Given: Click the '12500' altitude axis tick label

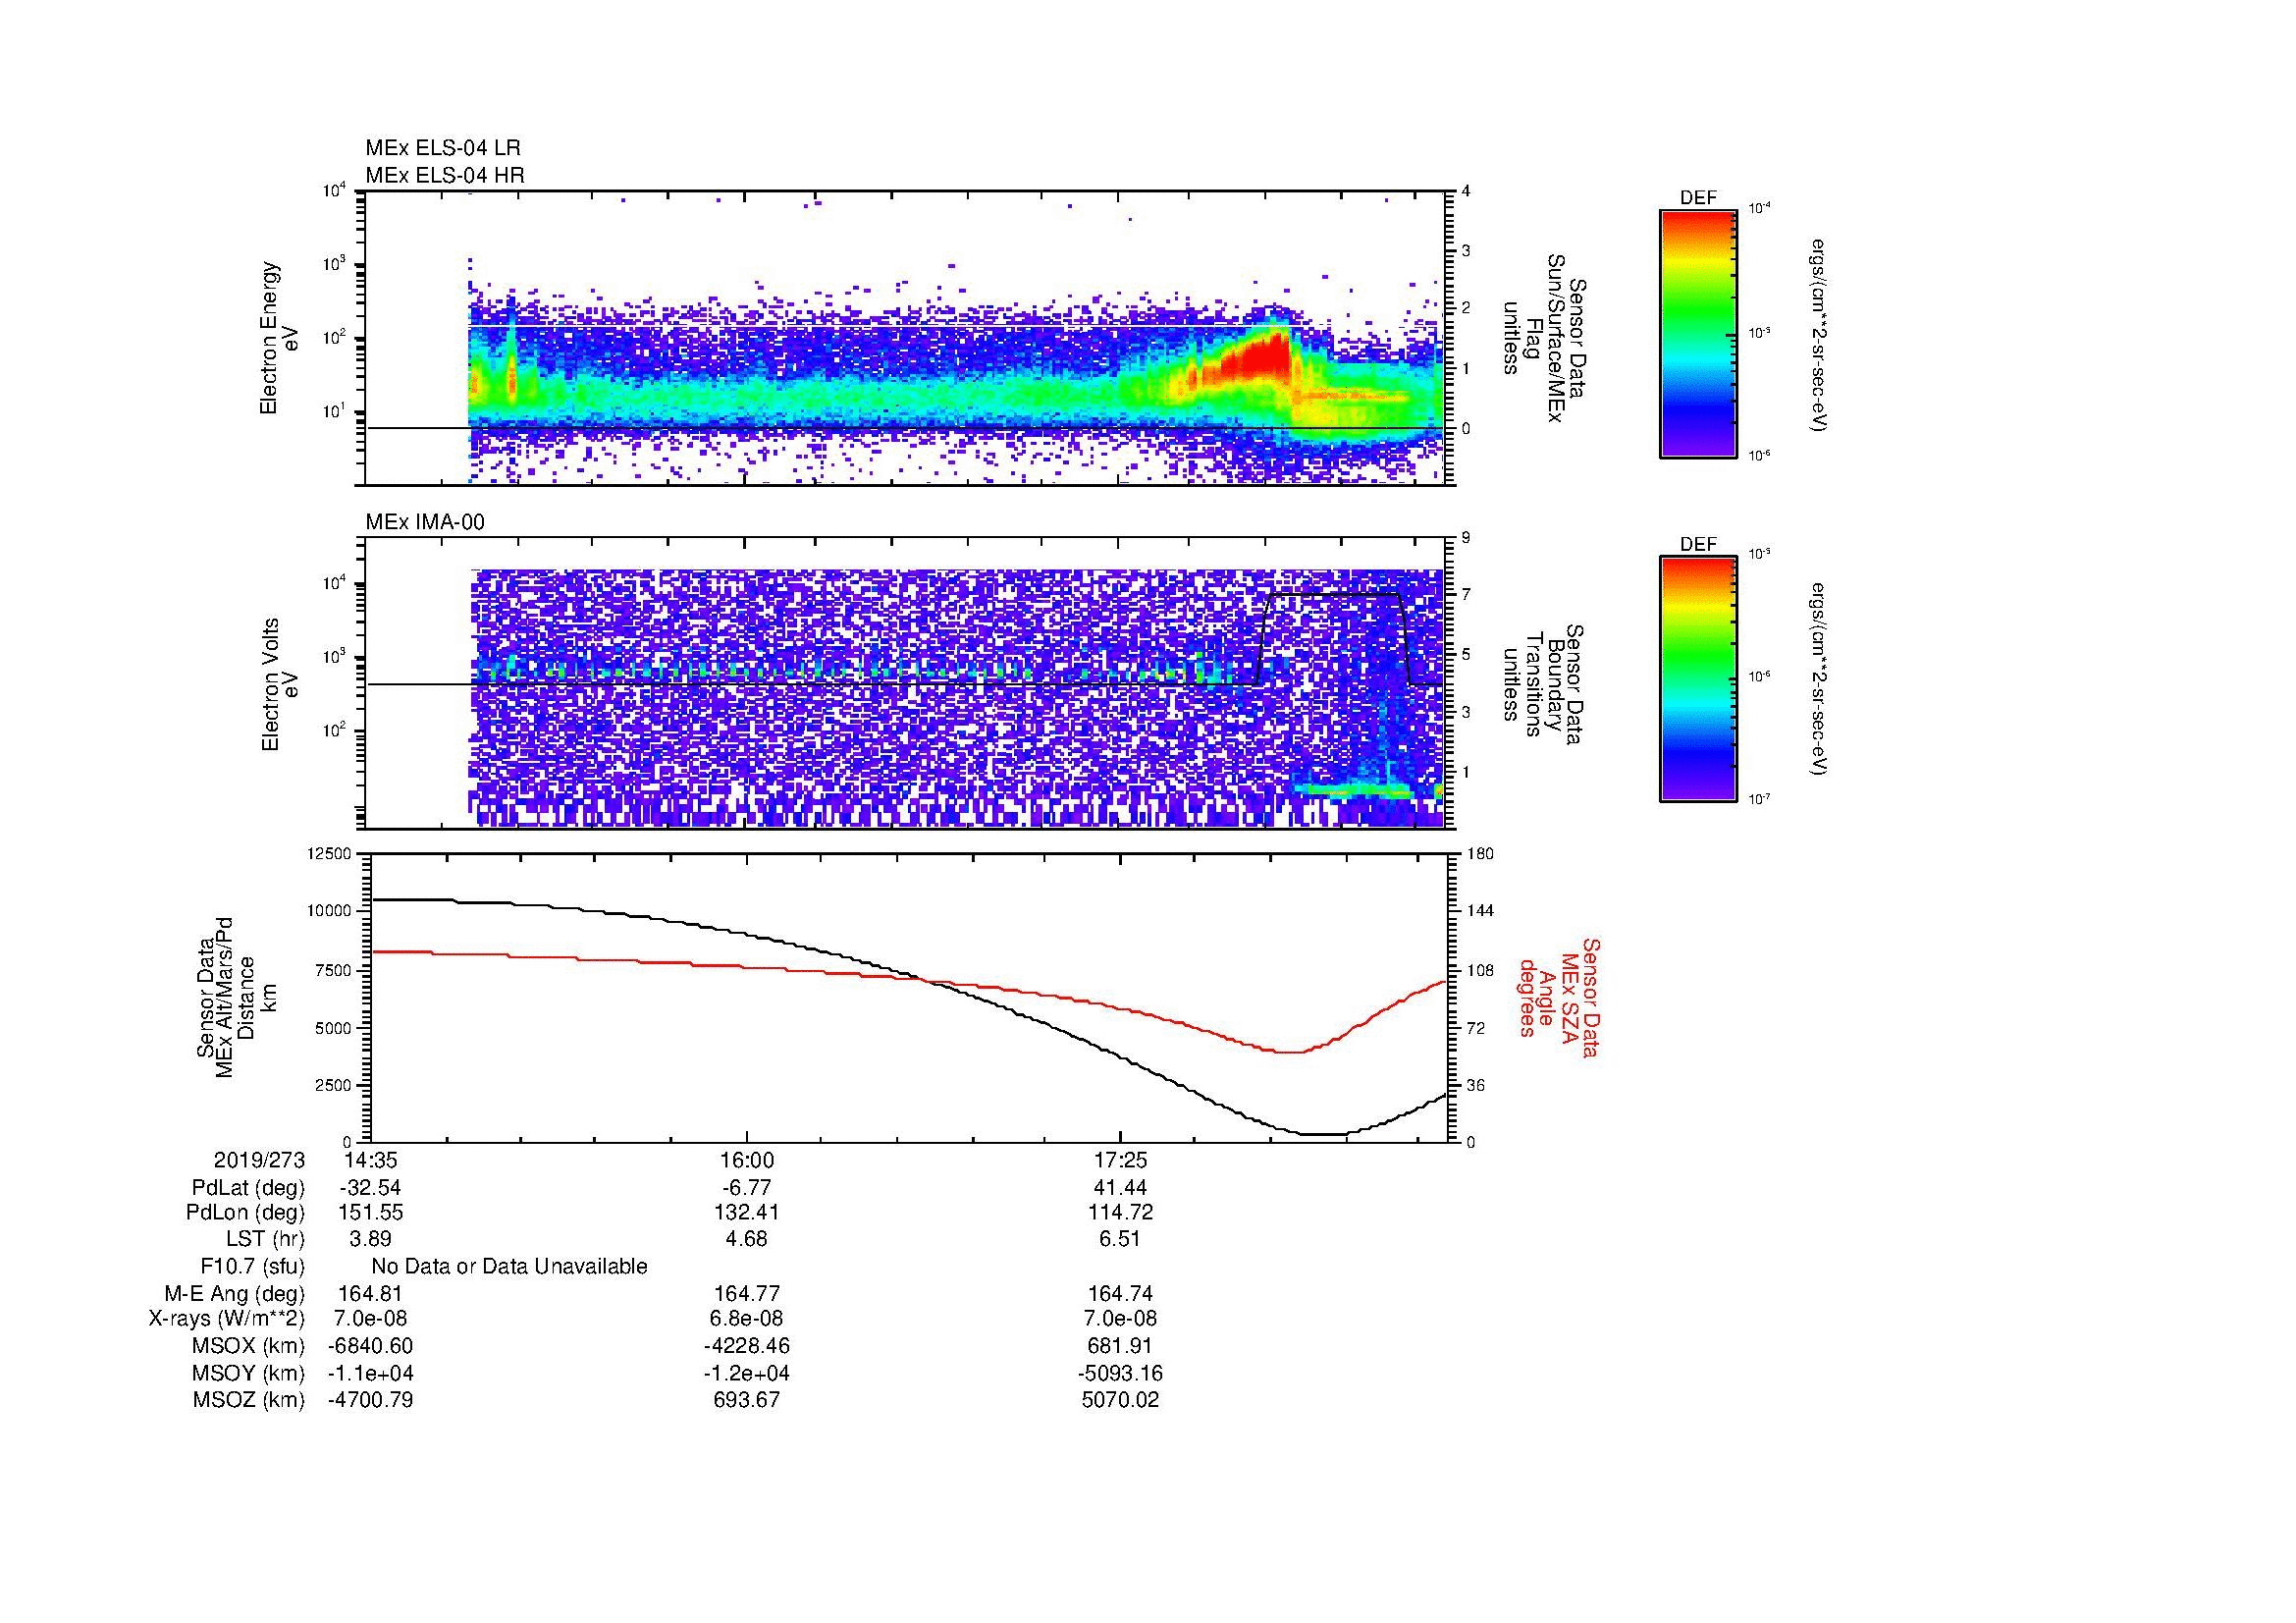Looking at the screenshot, I should (329, 853).
